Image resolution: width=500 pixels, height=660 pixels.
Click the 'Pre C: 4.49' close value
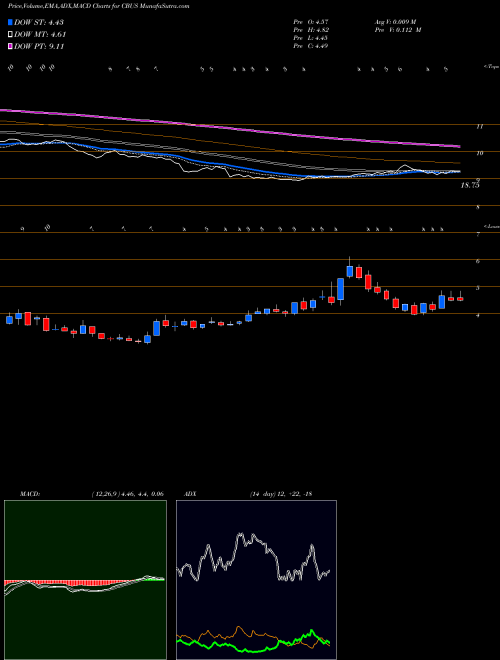[311, 46]
